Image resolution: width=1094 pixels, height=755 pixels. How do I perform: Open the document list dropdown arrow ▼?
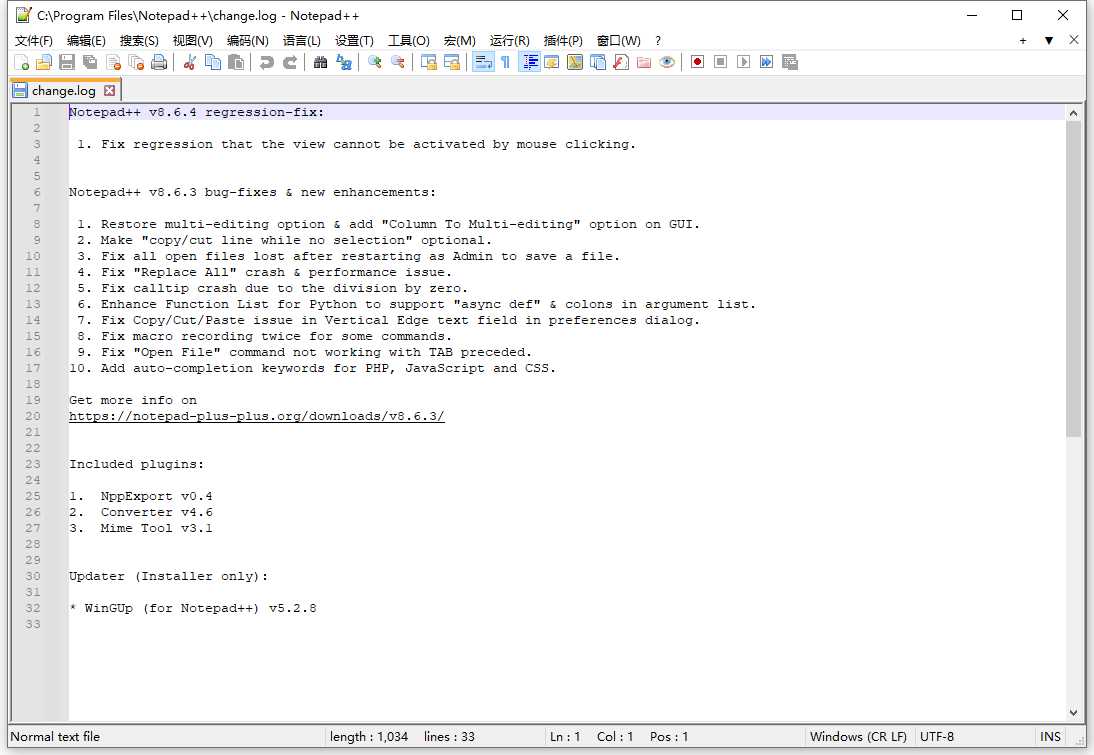1049,40
